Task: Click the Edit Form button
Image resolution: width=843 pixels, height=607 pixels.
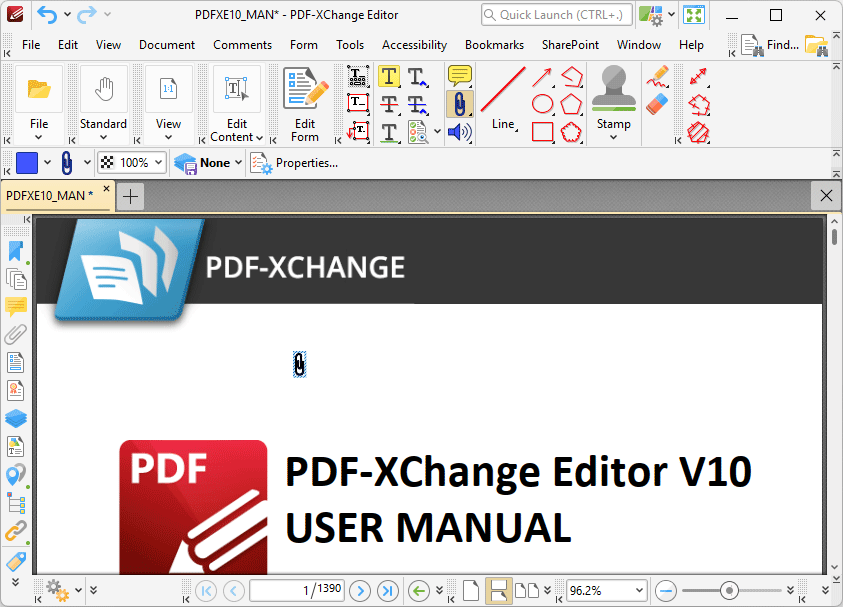Action: tap(305, 104)
